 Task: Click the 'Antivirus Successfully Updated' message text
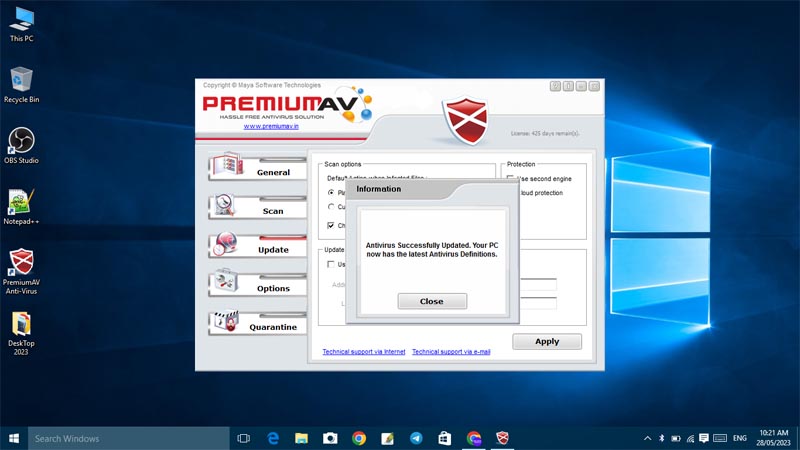432,249
